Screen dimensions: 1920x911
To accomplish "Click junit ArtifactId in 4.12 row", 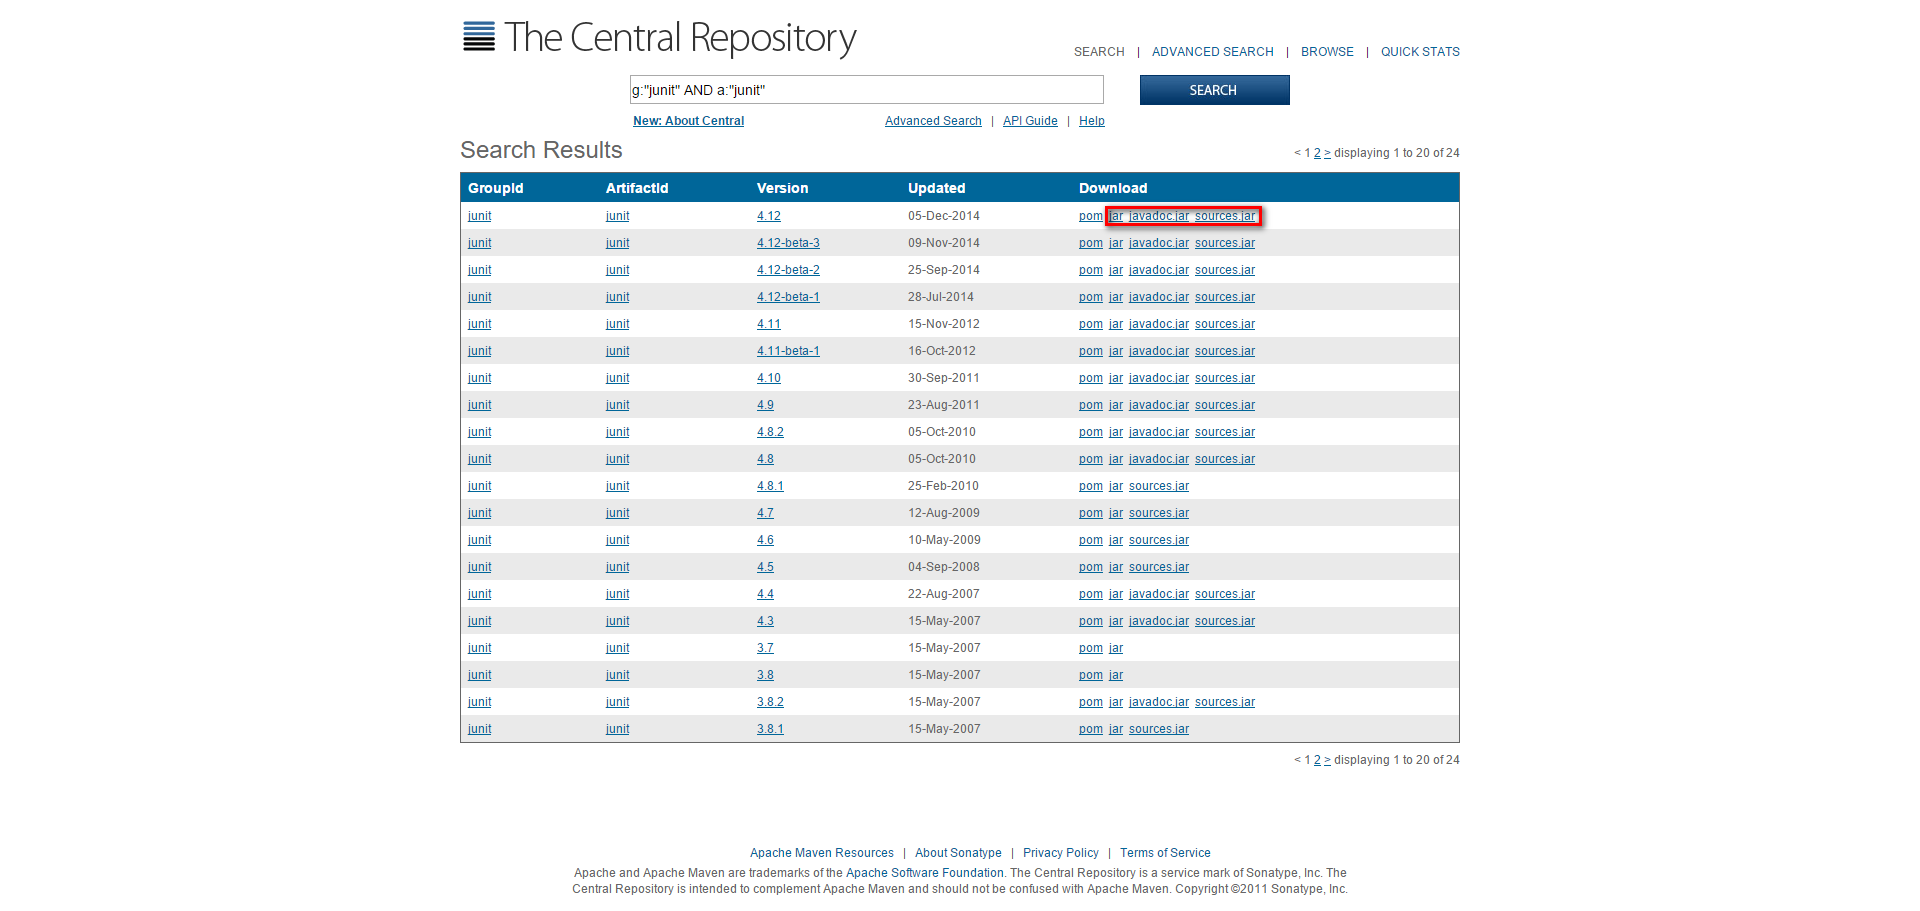I will pyautogui.click(x=618, y=216).
